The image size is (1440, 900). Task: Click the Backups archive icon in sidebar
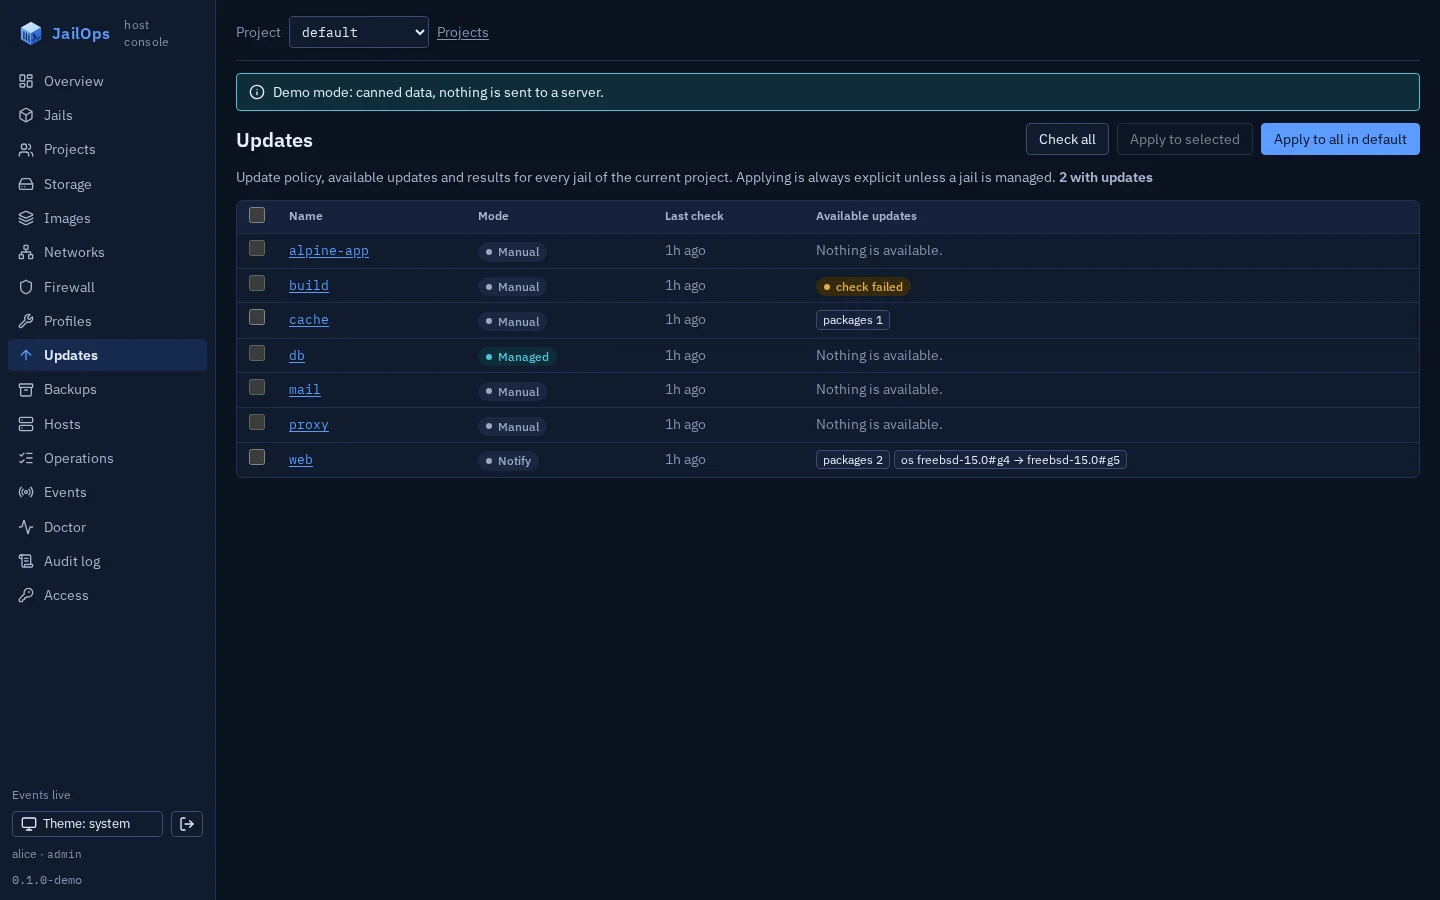(26, 389)
